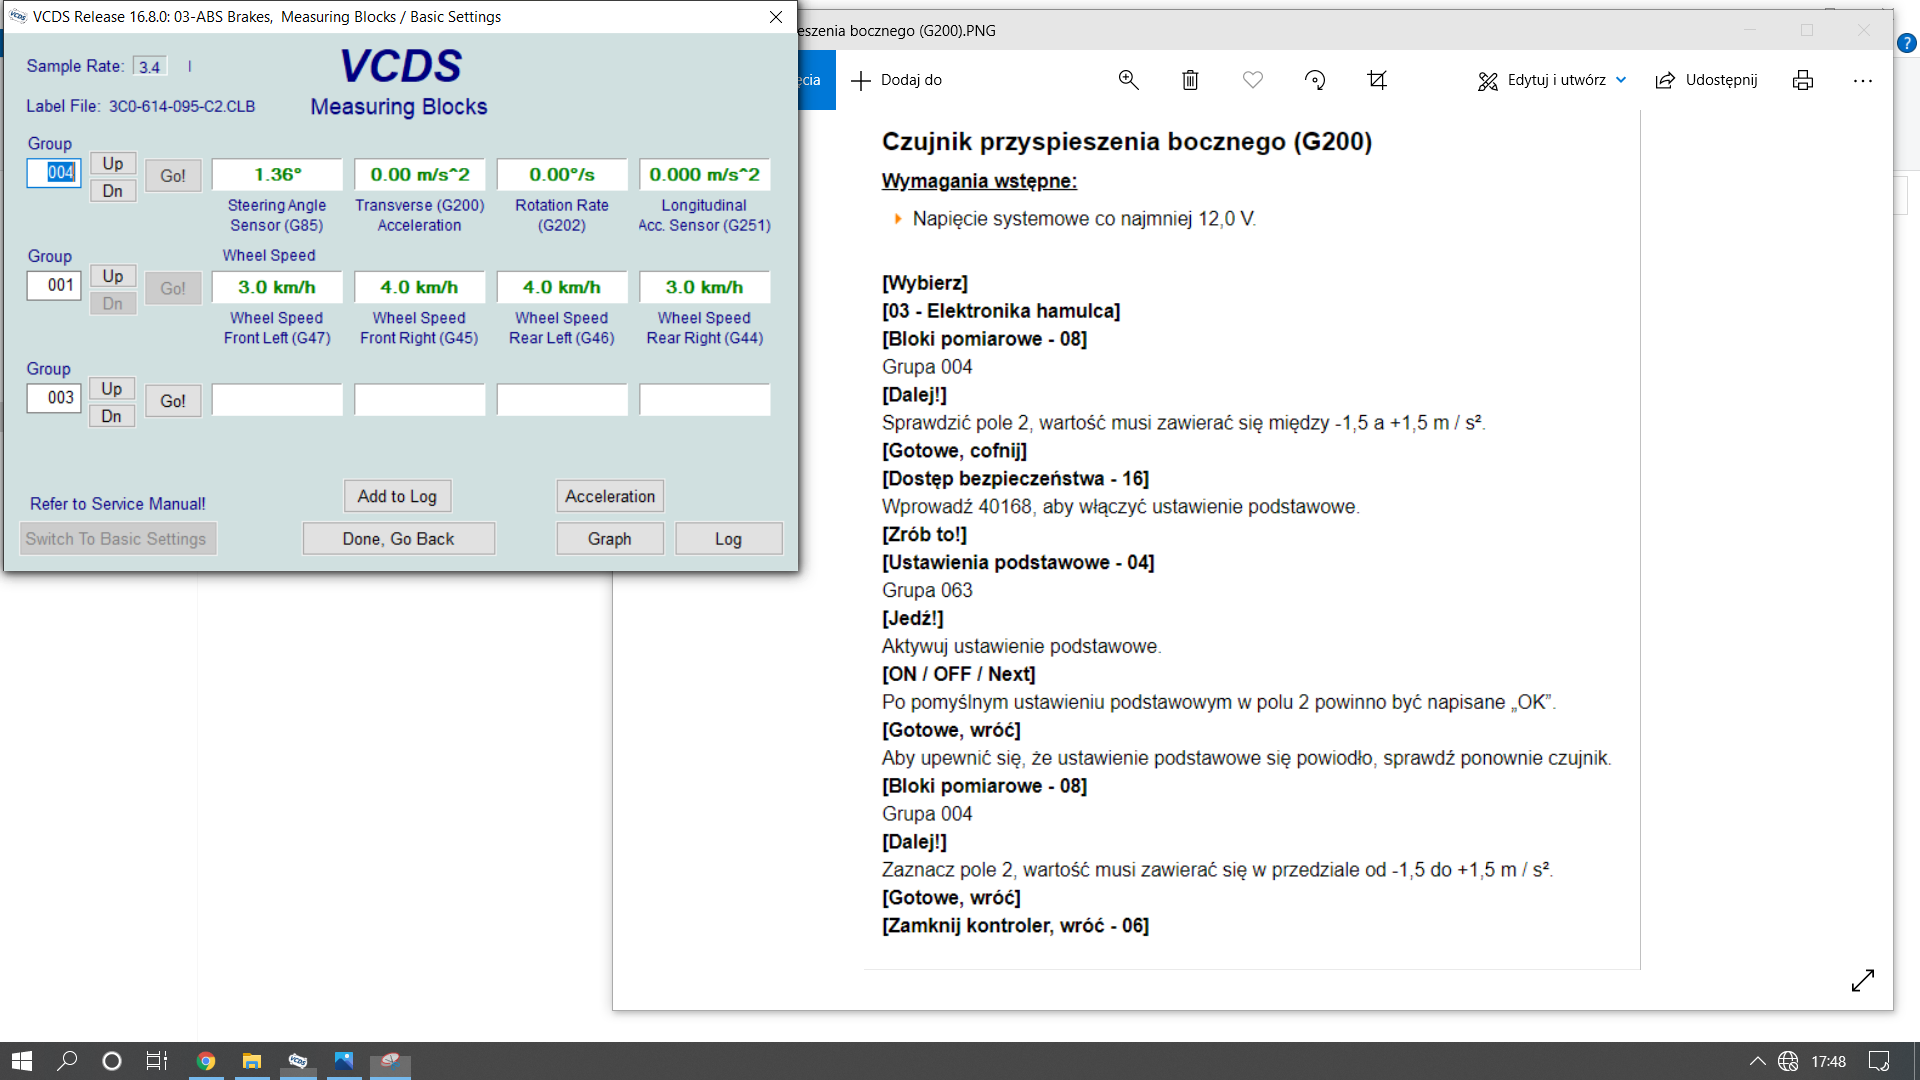
Task: Click the Group 001 input field
Action: click(x=54, y=285)
